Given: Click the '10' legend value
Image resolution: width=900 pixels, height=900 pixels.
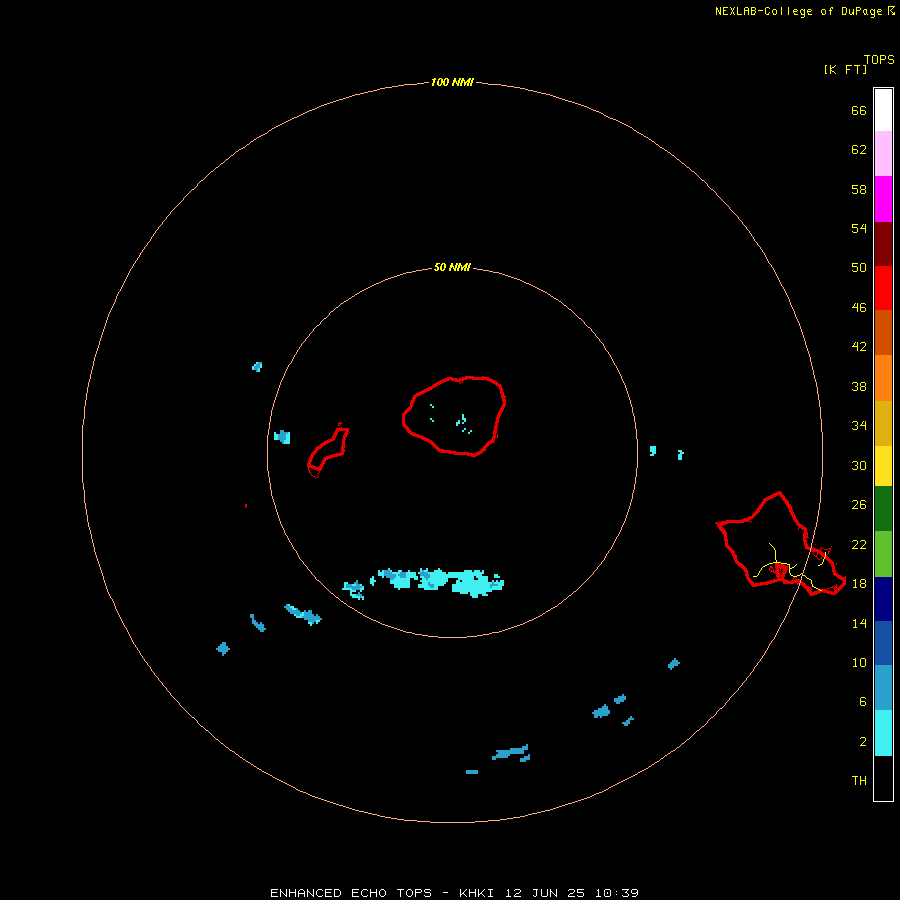Looking at the screenshot, I should click(x=859, y=663).
